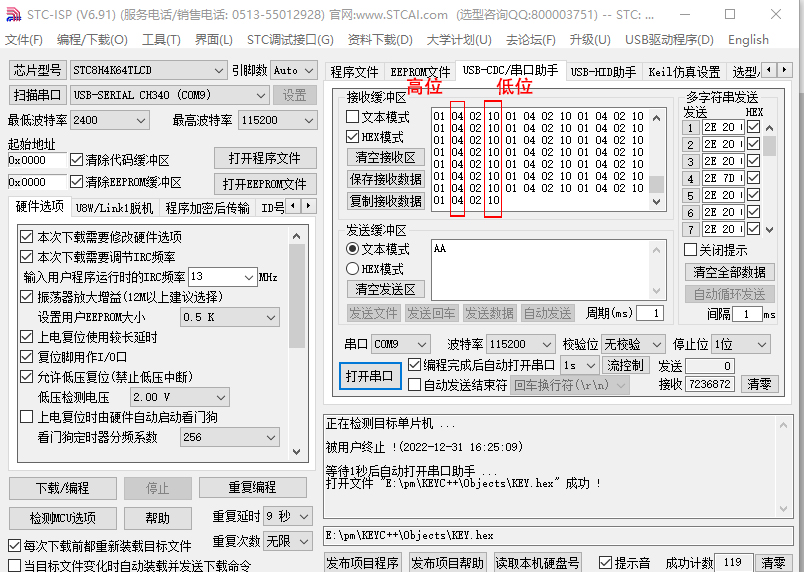Click the receive buffer vertical scrollbar
The width and height of the screenshot is (804, 572).
click(x=656, y=160)
